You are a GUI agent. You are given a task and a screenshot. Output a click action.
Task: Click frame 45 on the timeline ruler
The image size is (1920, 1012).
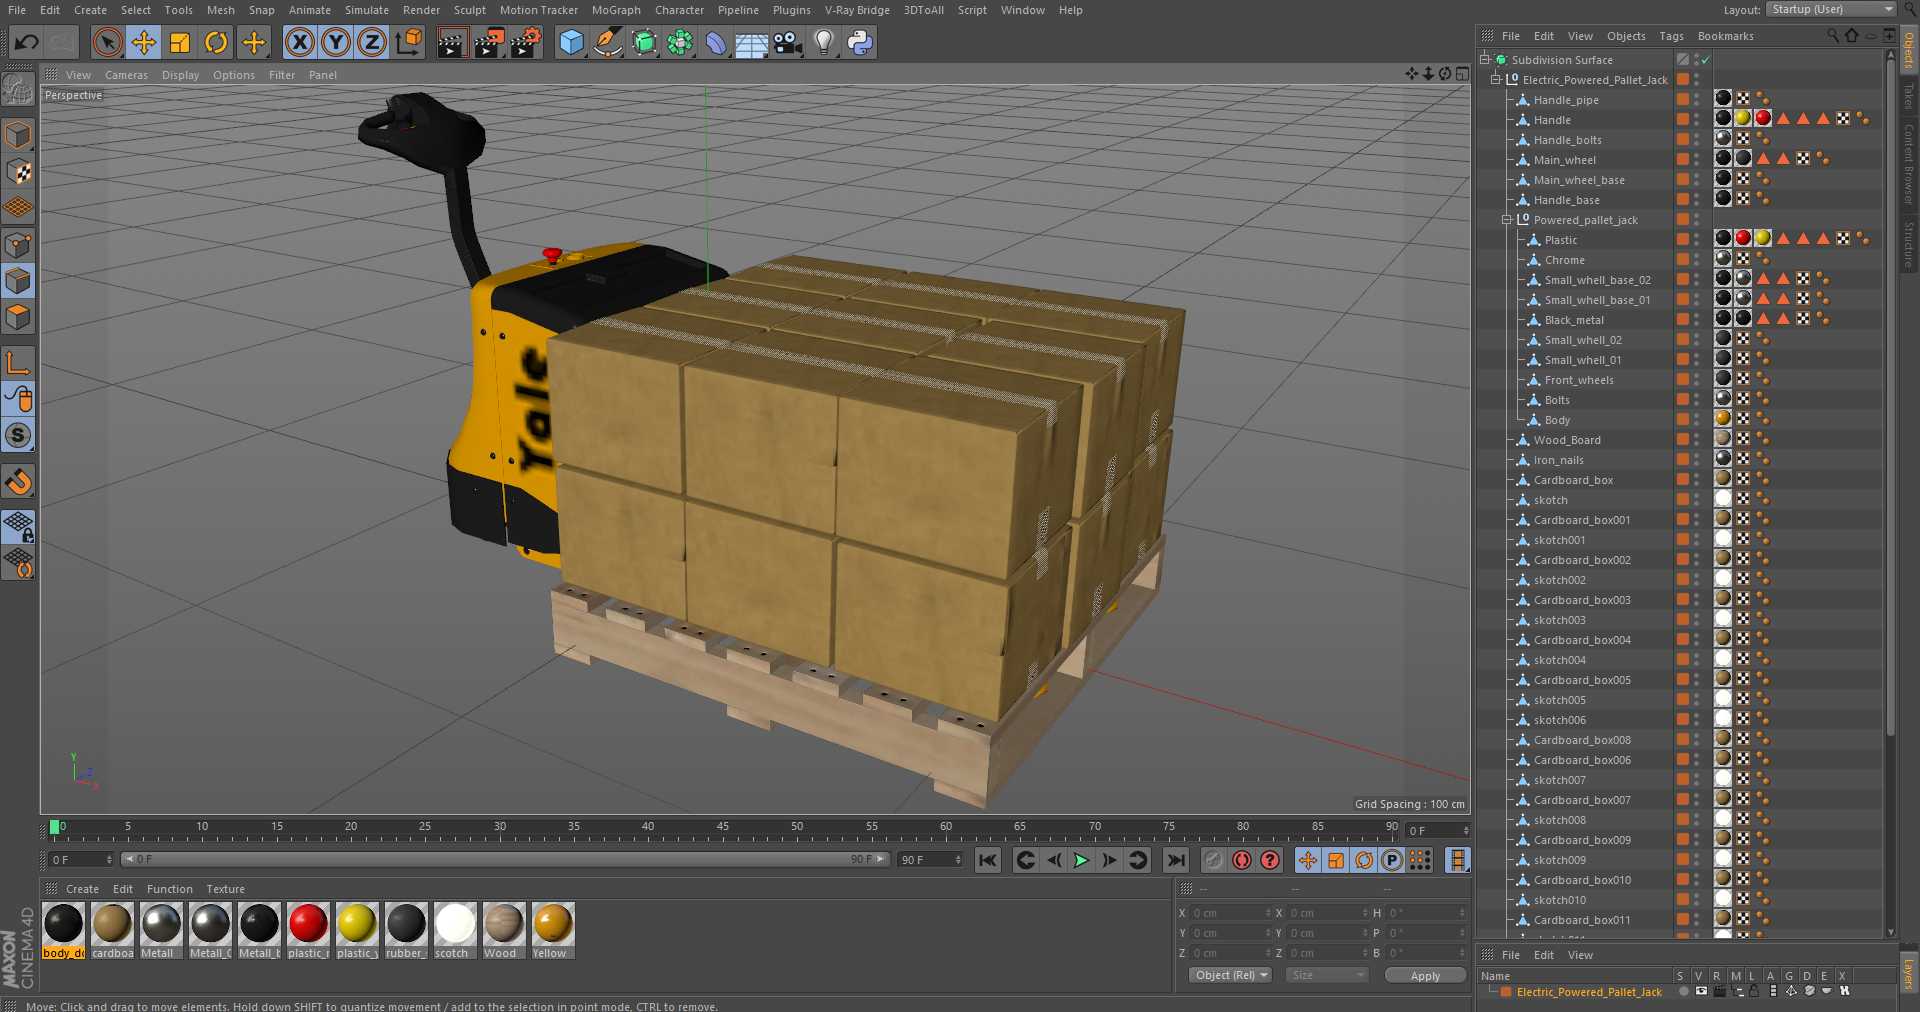click(722, 829)
